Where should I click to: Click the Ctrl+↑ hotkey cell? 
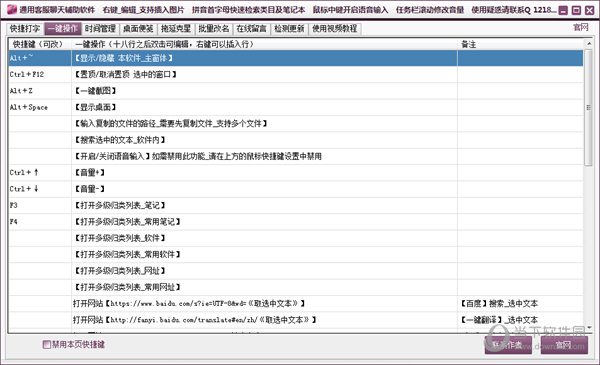click(x=40, y=173)
